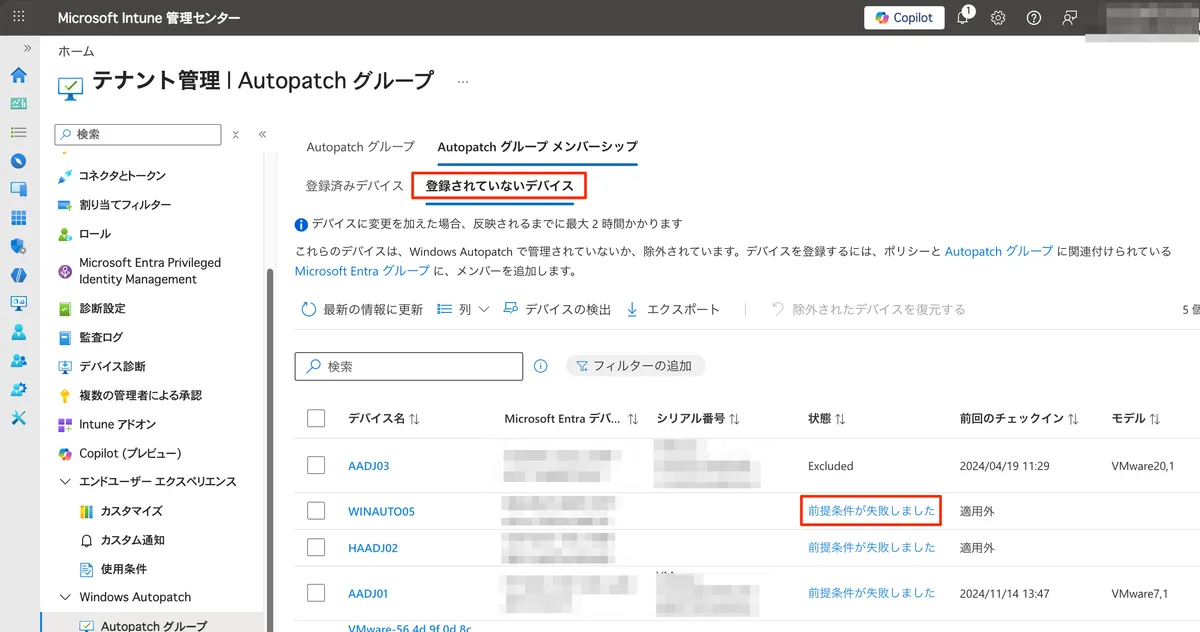Open the app launcher grid icon

click(x=19, y=18)
